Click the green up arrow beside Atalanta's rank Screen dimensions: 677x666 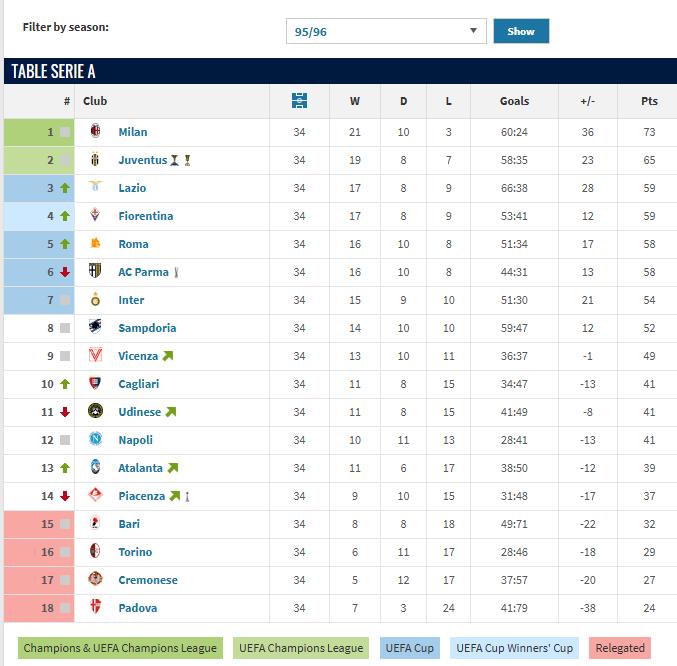click(x=64, y=468)
